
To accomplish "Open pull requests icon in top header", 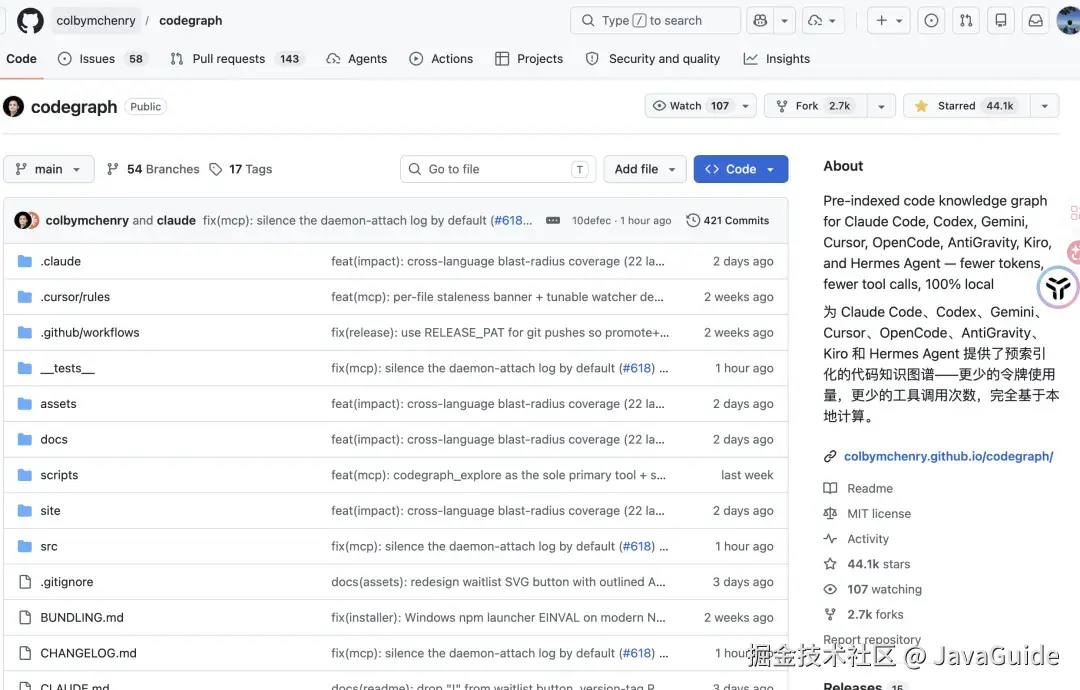I will pos(966,21).
